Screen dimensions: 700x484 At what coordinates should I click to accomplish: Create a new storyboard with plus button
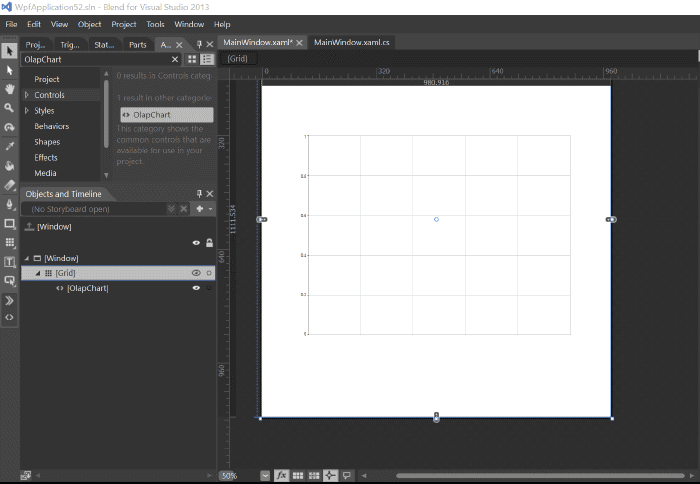(x=200, y=209)
